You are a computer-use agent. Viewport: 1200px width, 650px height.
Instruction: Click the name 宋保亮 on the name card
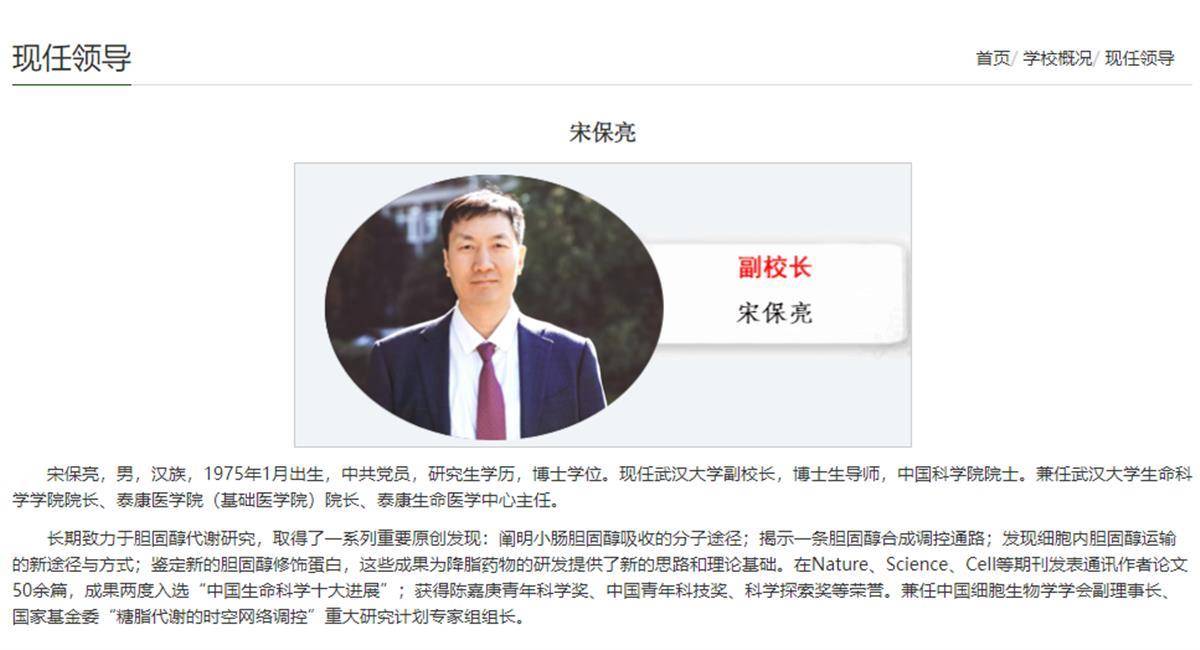775,313
